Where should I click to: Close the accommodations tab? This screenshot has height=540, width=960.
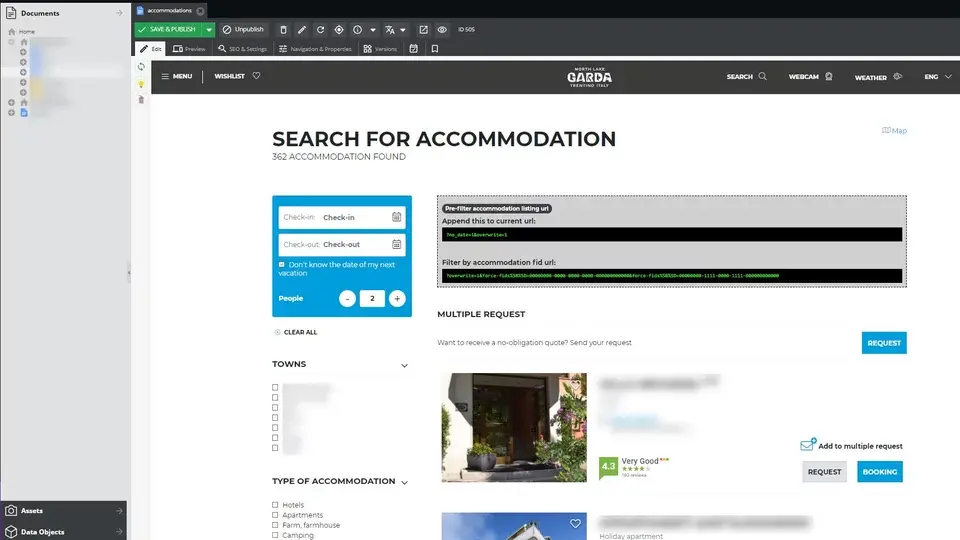tap(200, 11)
